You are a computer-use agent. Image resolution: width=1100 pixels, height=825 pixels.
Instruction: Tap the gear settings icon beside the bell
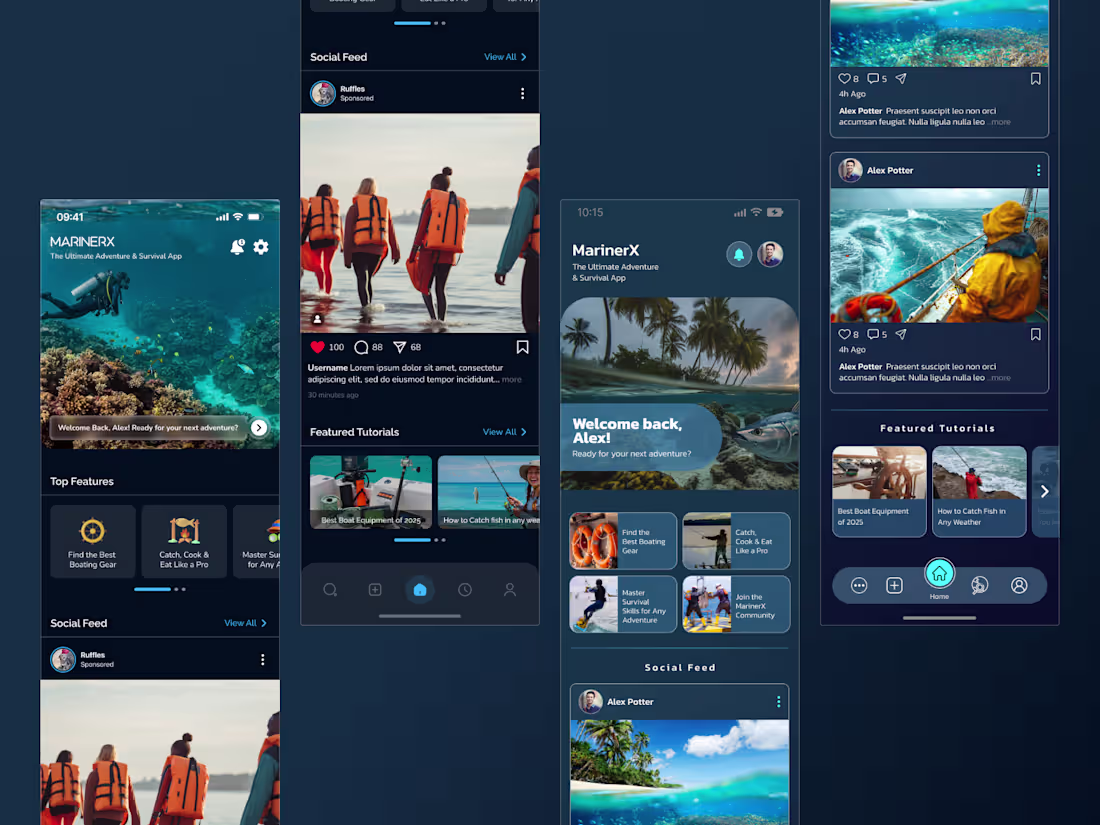point(261,247)
